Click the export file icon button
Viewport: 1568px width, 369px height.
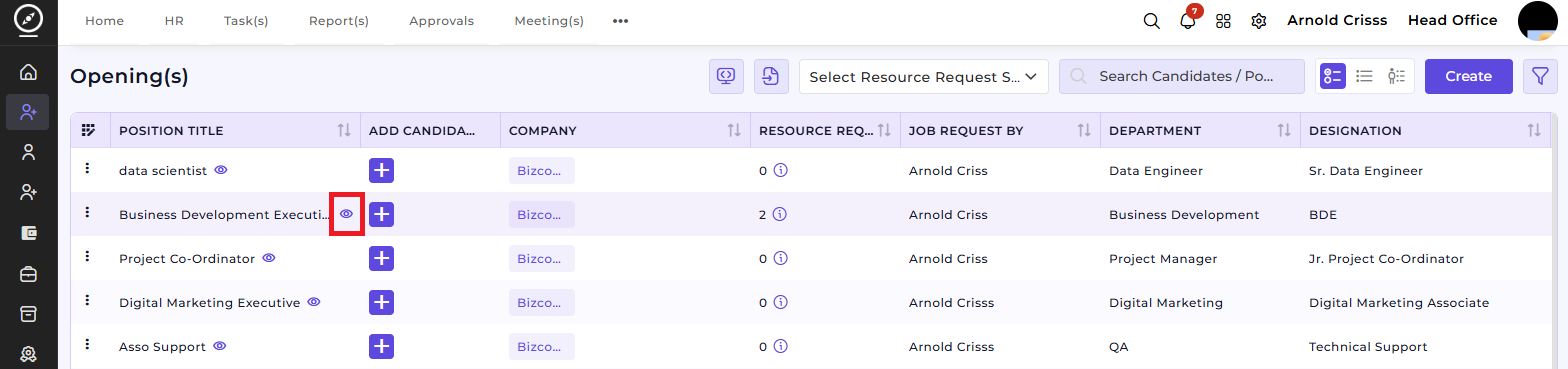point(771,76)
